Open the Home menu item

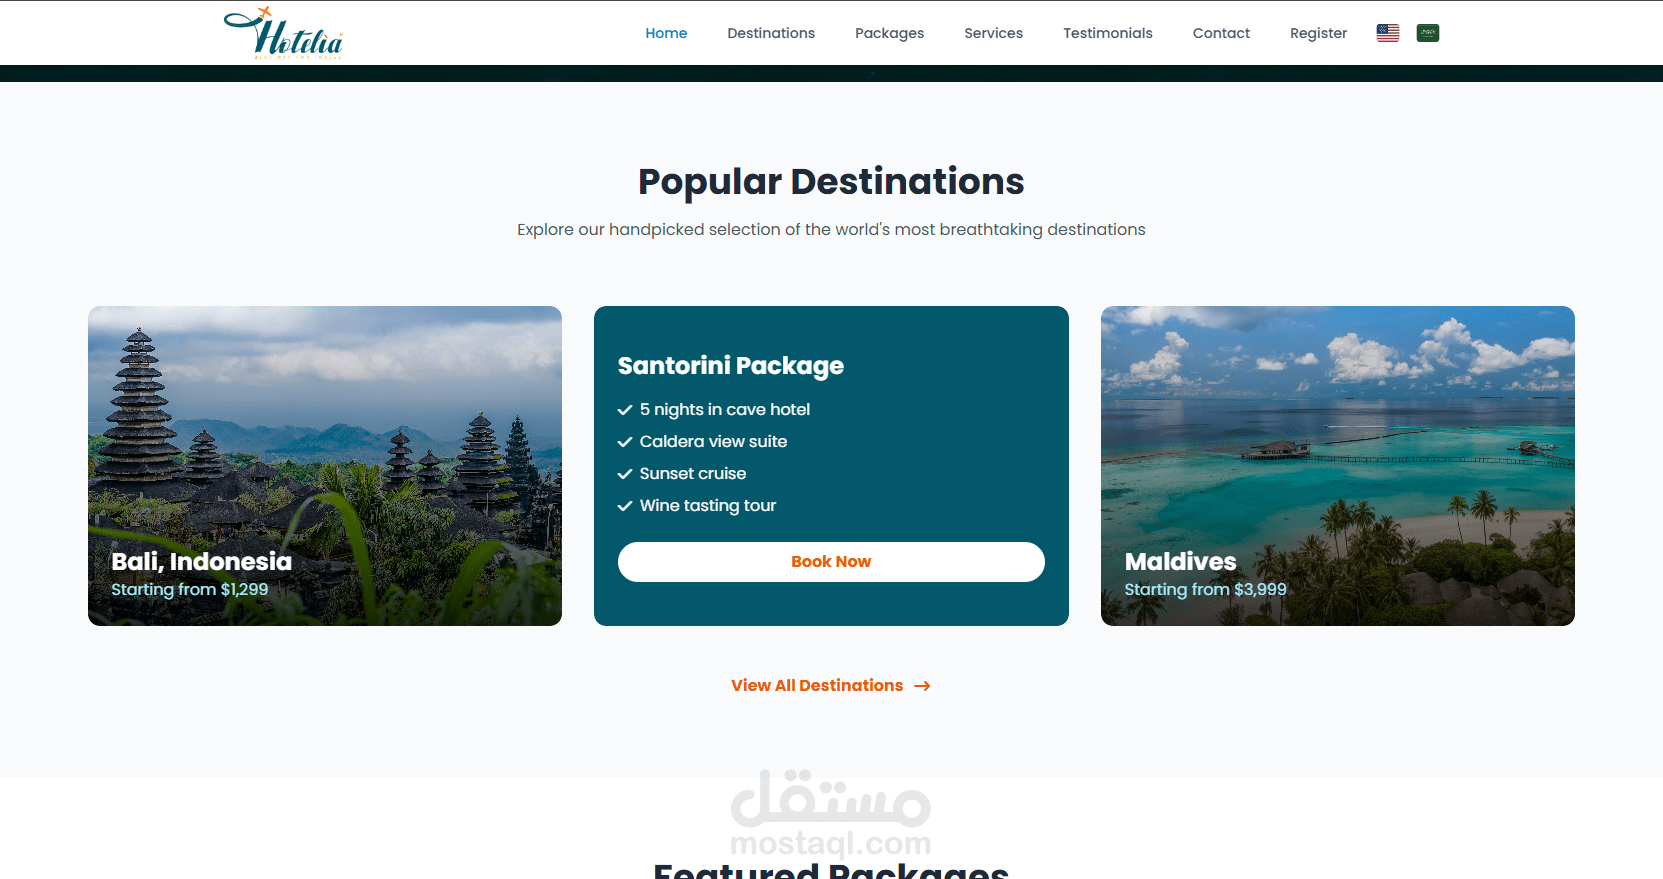click(666, 33)
